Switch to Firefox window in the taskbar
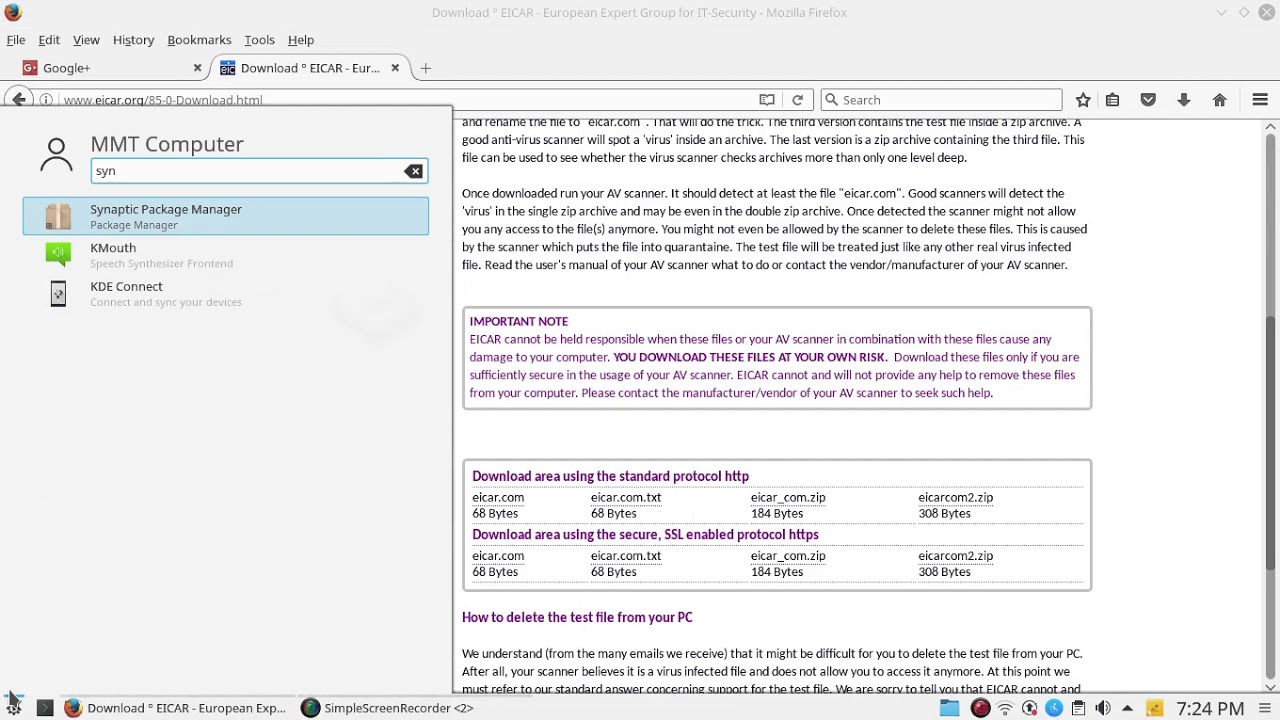This screenshot has width=1280, height=720. [176, 708]
